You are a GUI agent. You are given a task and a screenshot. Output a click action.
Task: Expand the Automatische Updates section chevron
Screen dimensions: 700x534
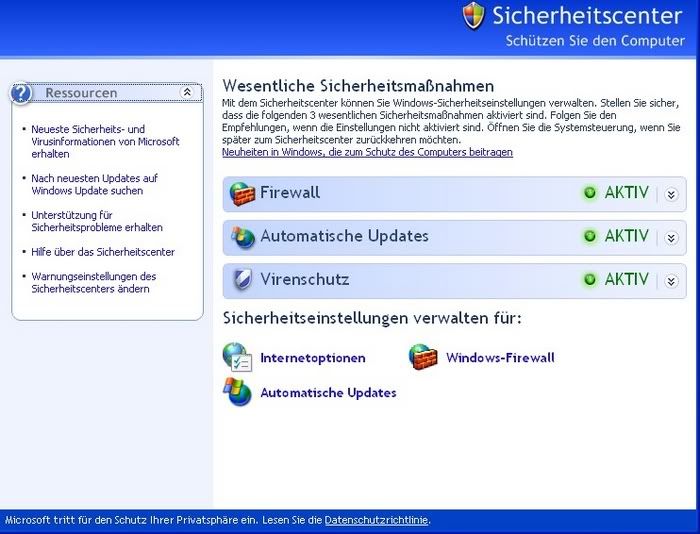click(671, 237)
